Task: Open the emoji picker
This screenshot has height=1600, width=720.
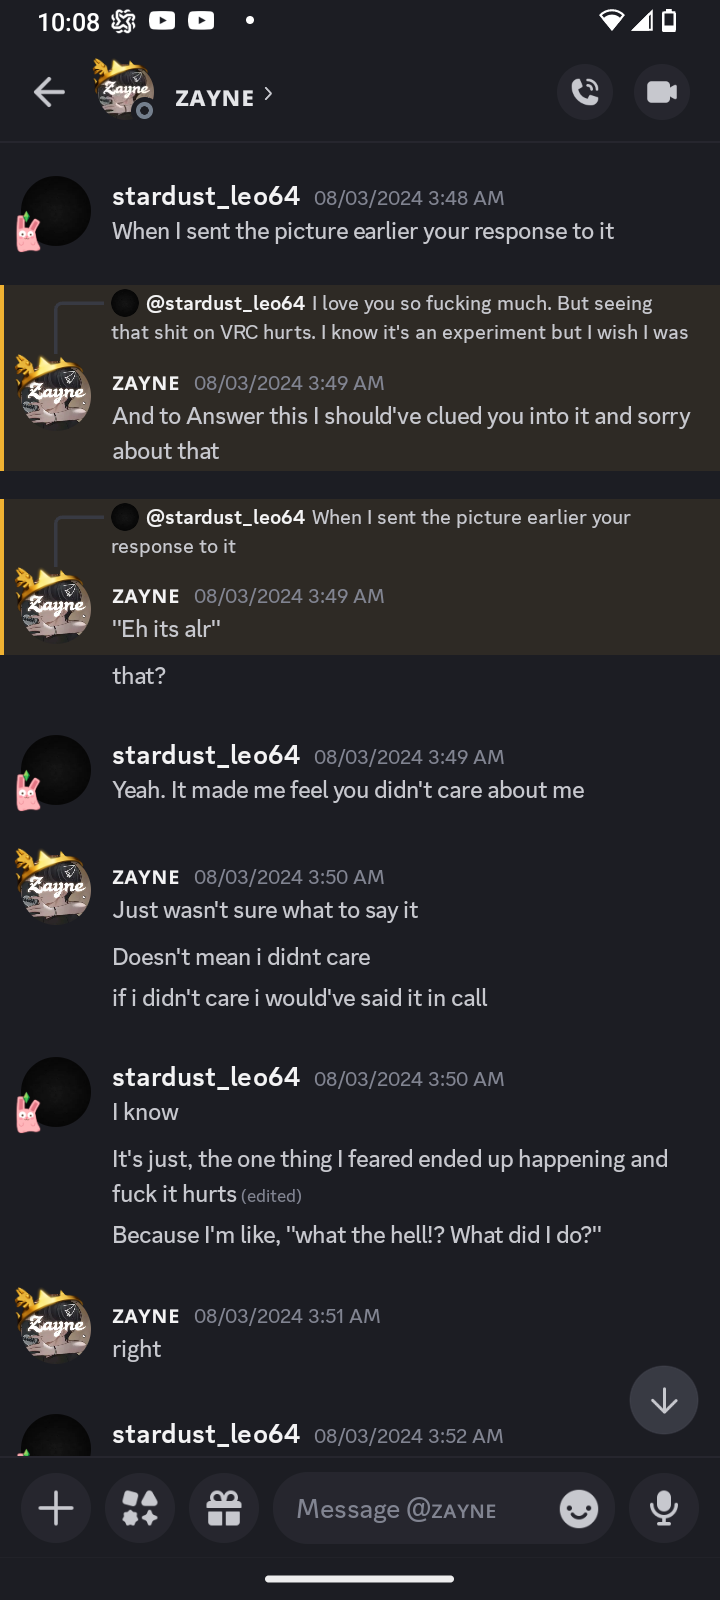Action: [x=578, y=1508]
